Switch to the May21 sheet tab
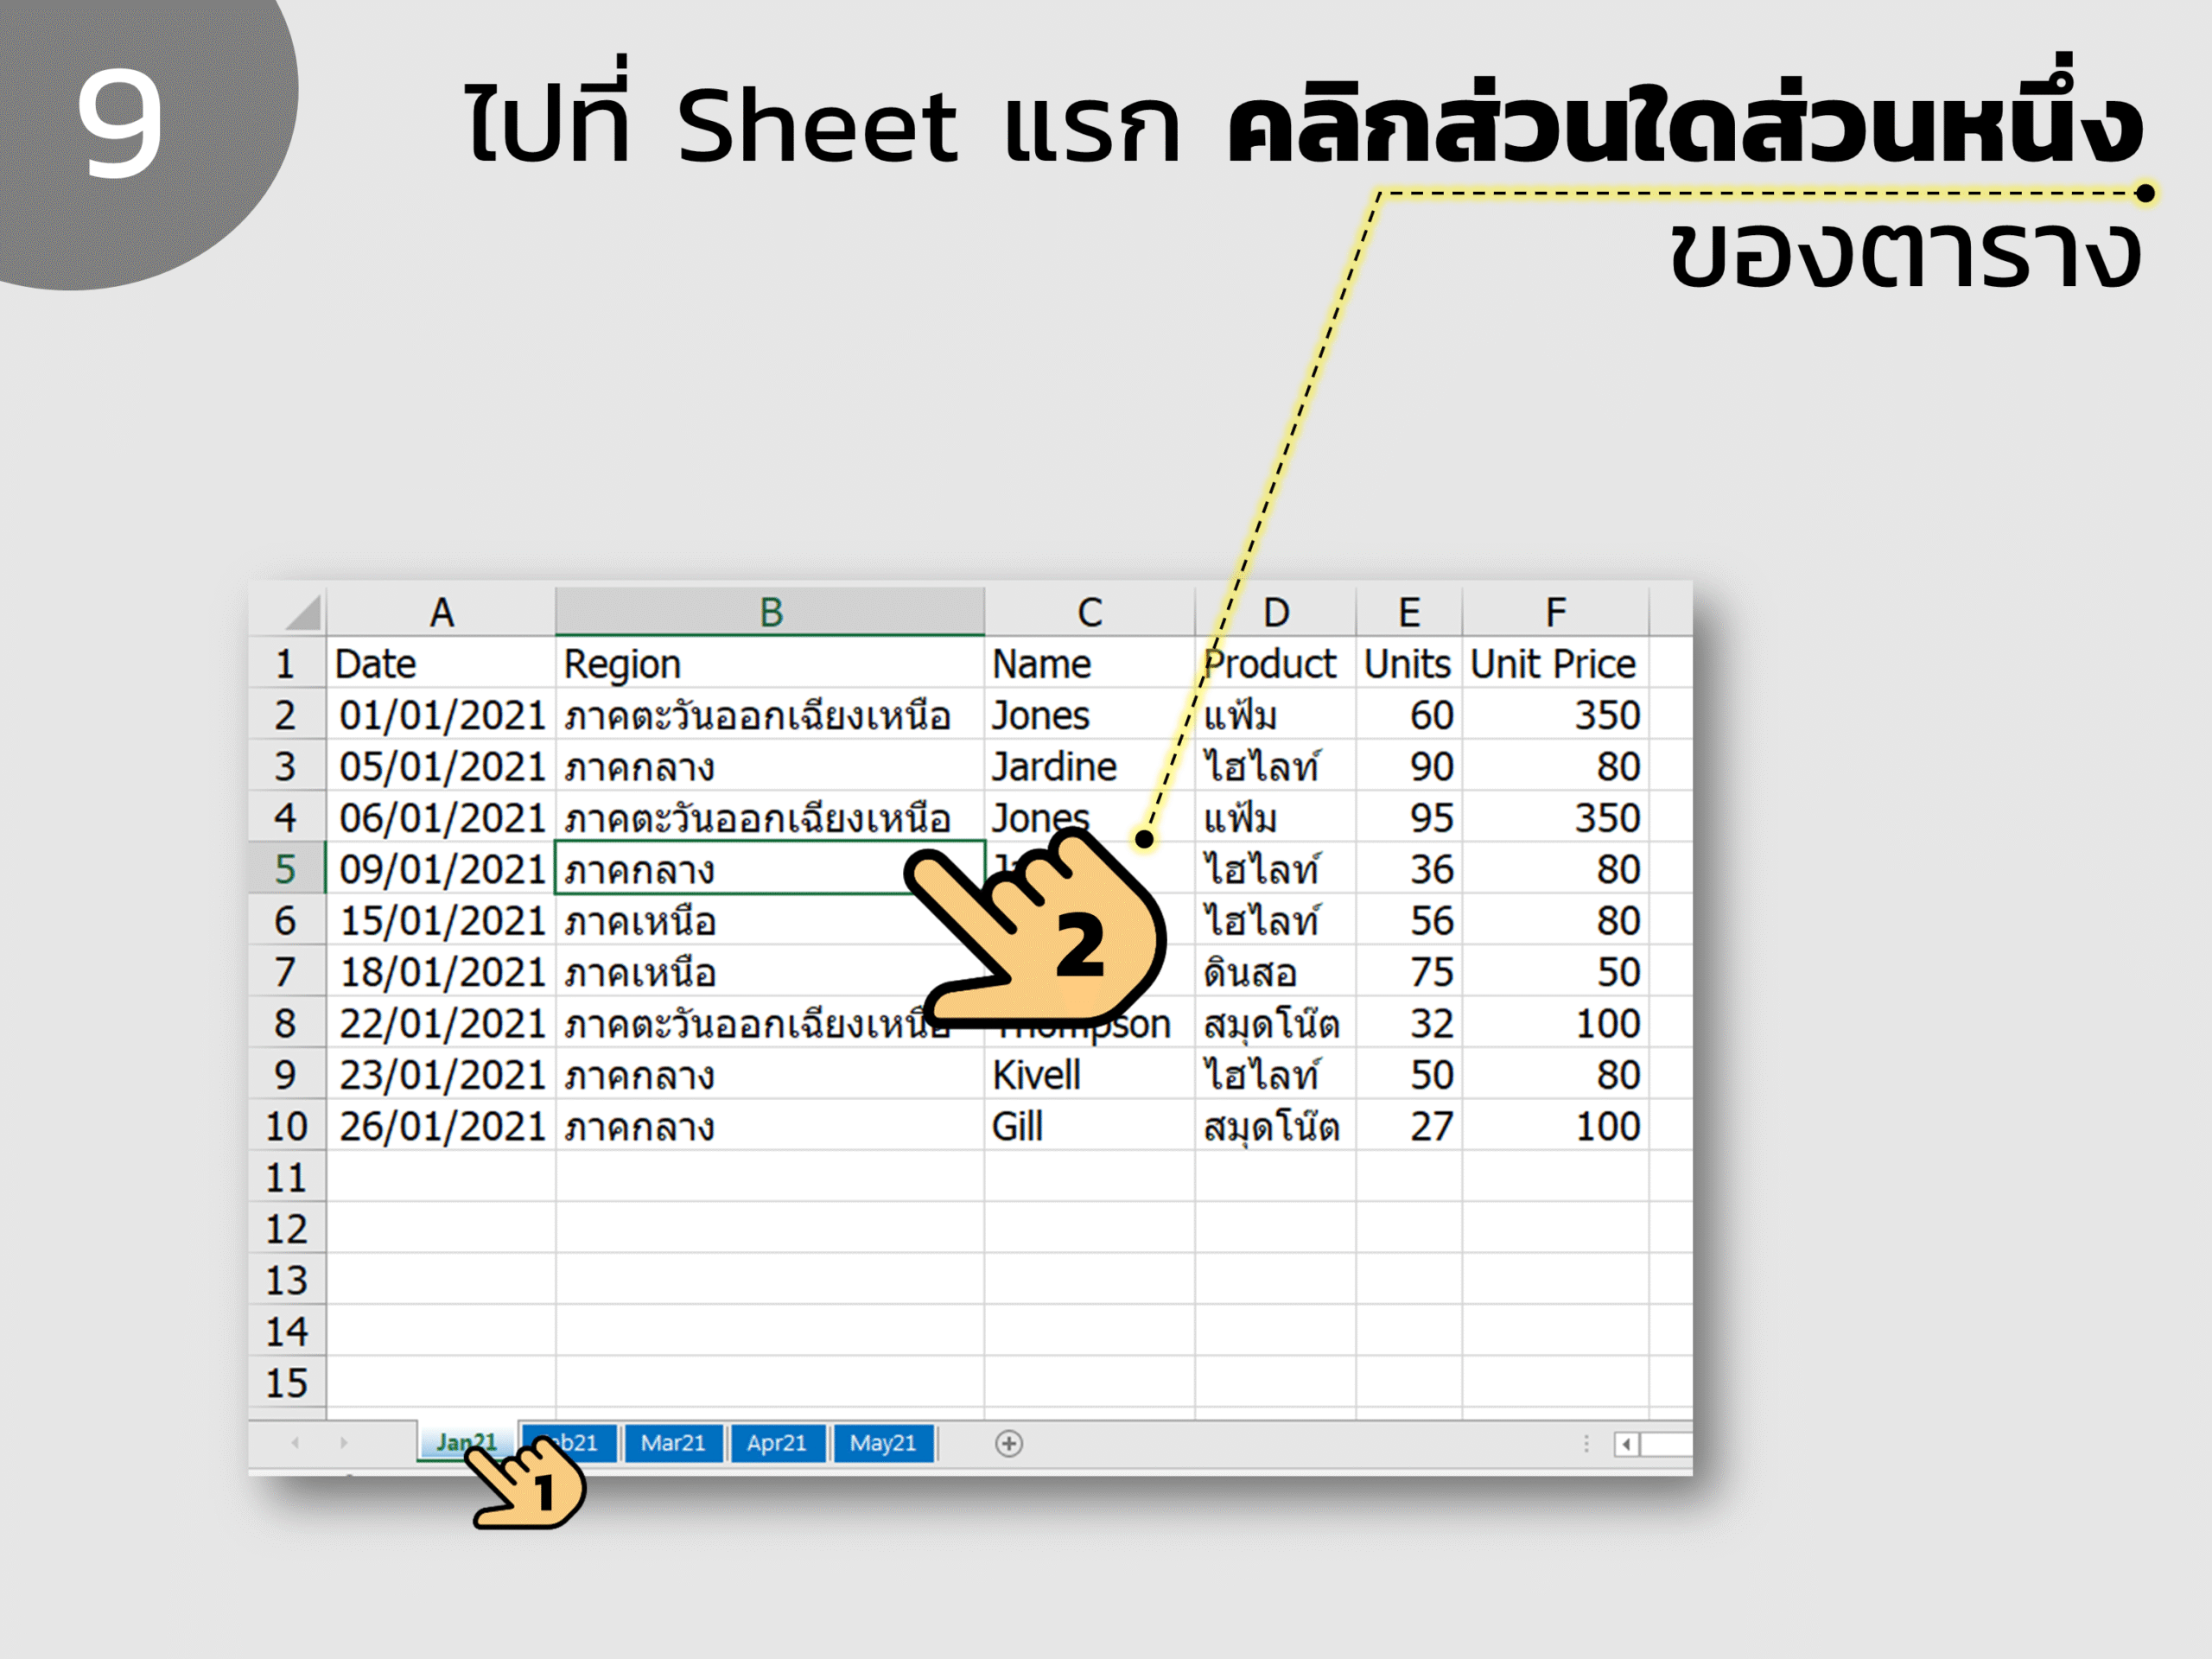Screen dimensions: 2212x1659 (x=883, y=1443)
